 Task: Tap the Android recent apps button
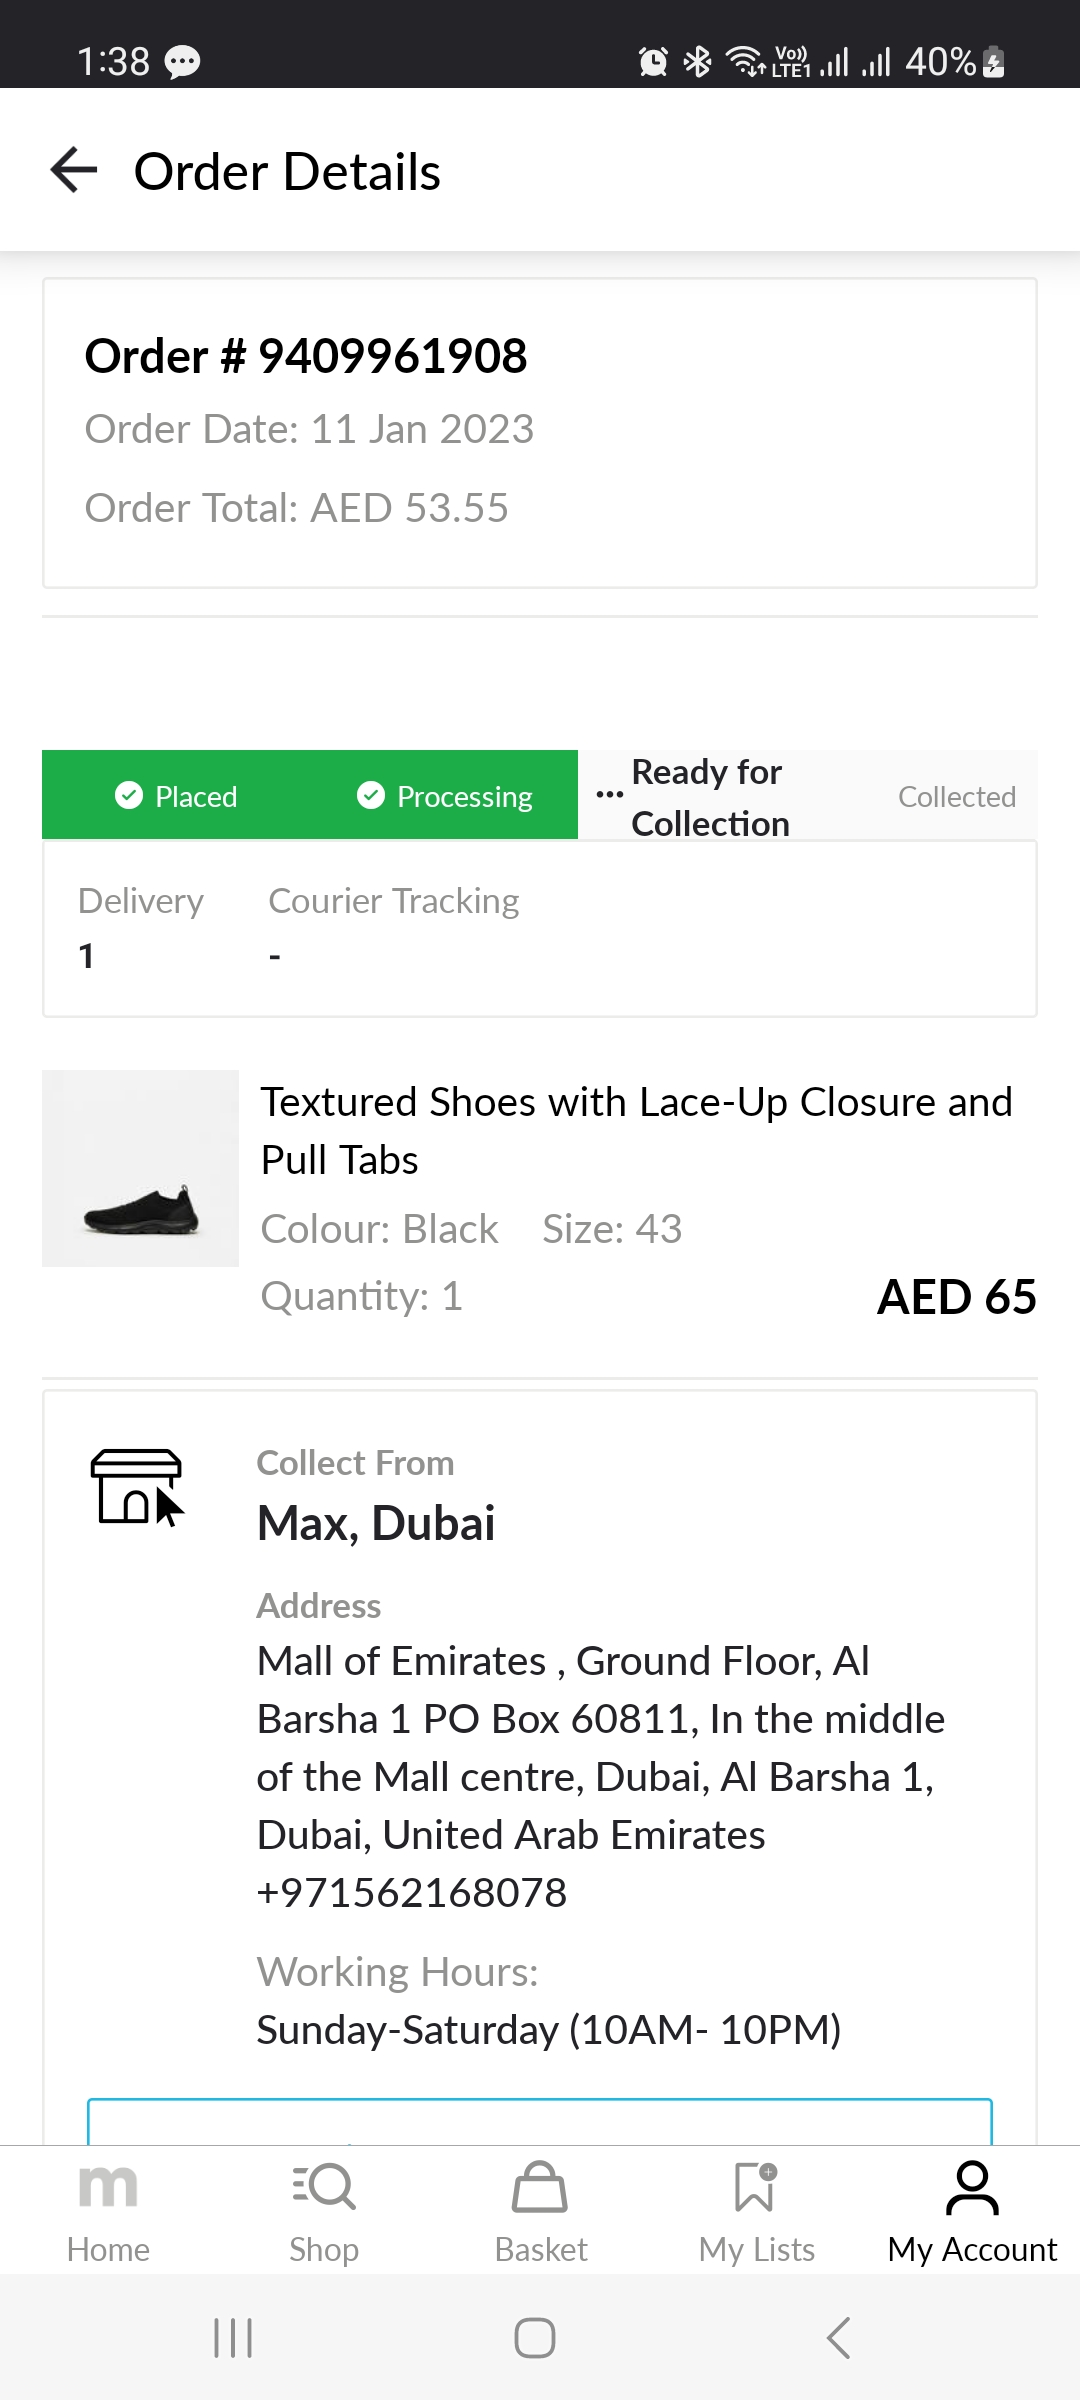233,2338
